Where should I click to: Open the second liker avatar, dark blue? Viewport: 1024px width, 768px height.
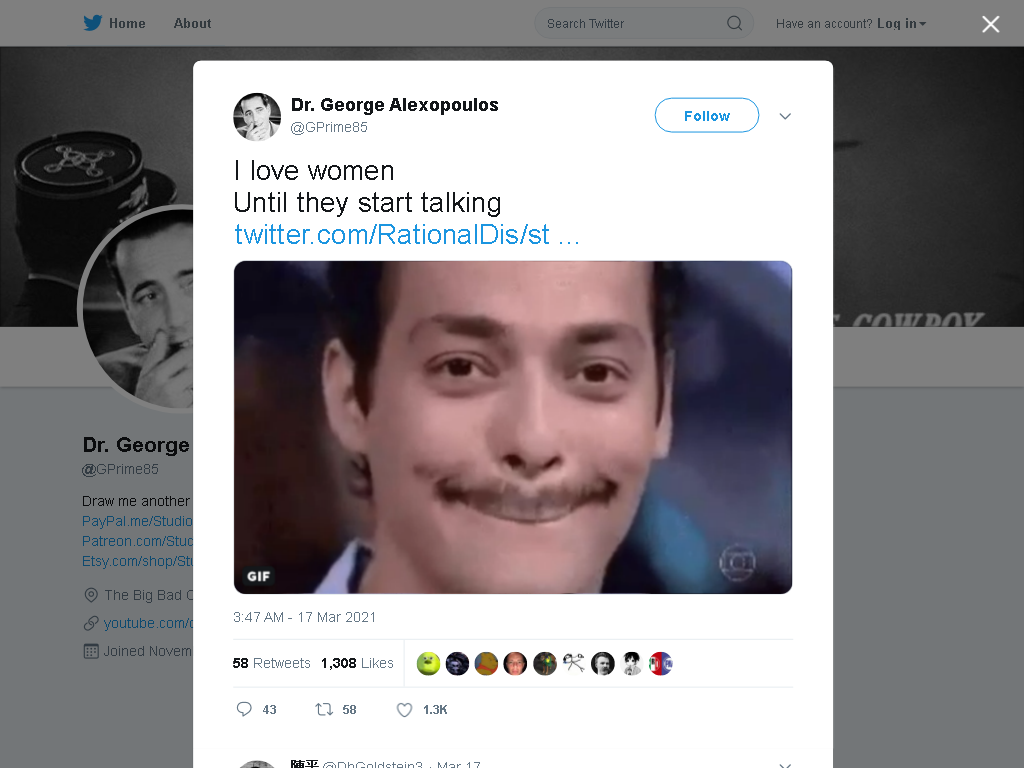pos(457,664)
